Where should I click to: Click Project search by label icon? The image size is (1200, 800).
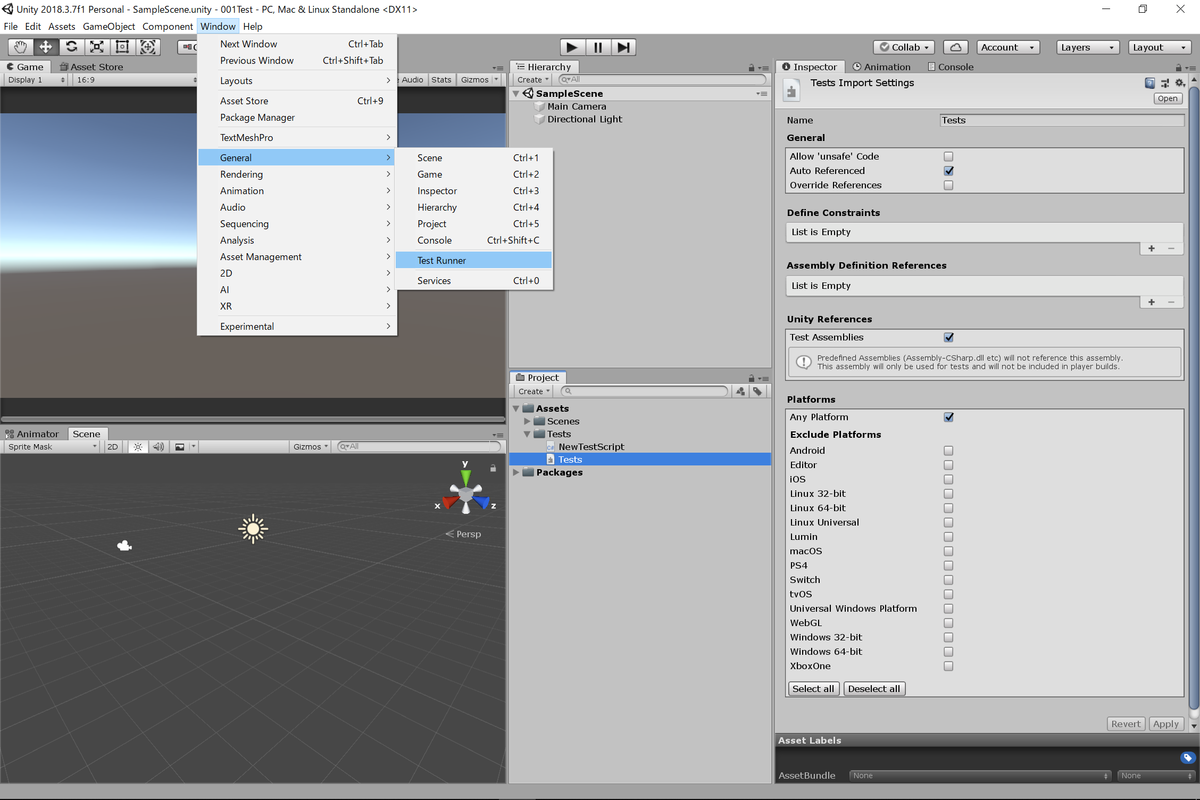click(758, 391)
